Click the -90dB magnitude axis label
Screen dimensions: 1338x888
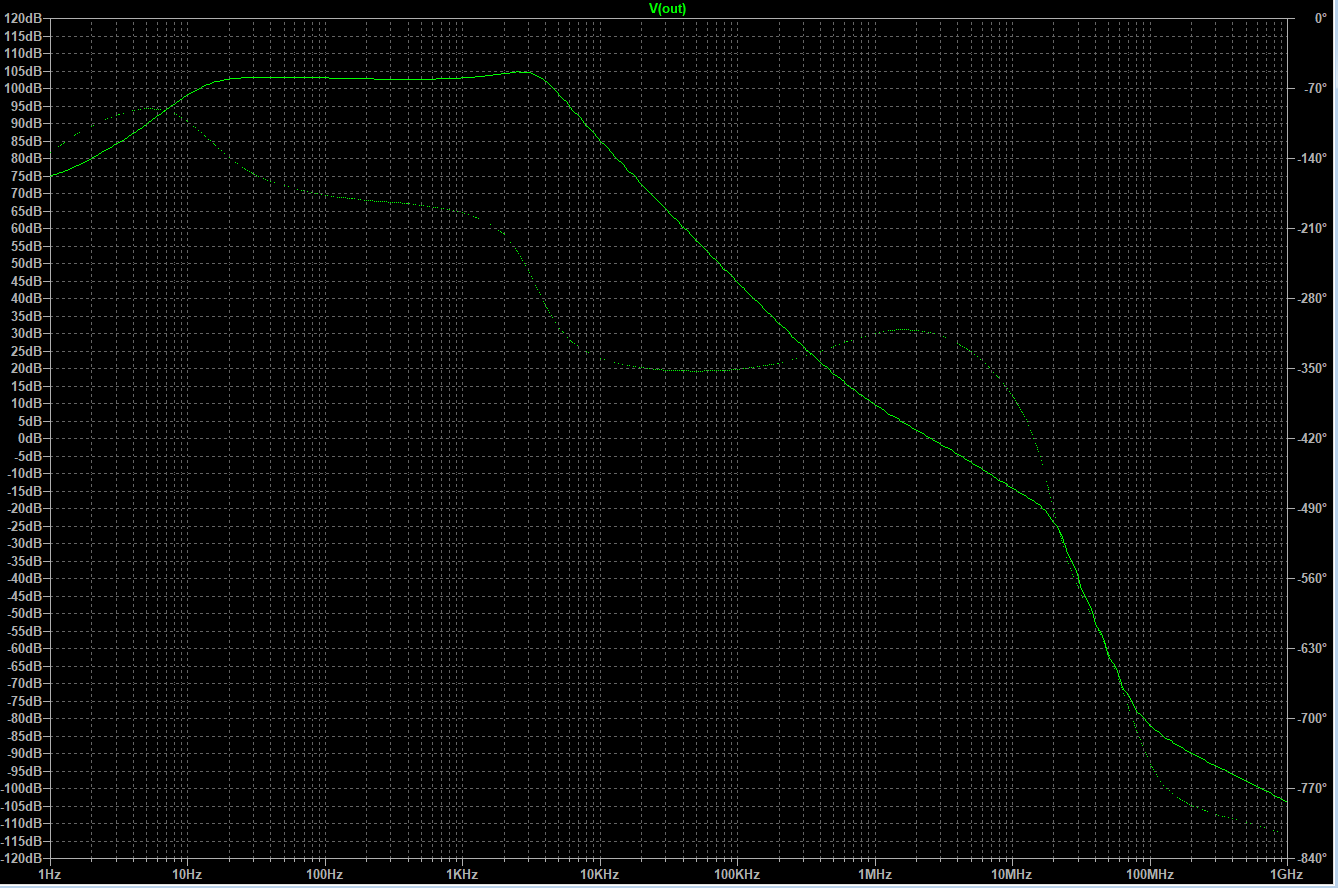coord(25,753)
